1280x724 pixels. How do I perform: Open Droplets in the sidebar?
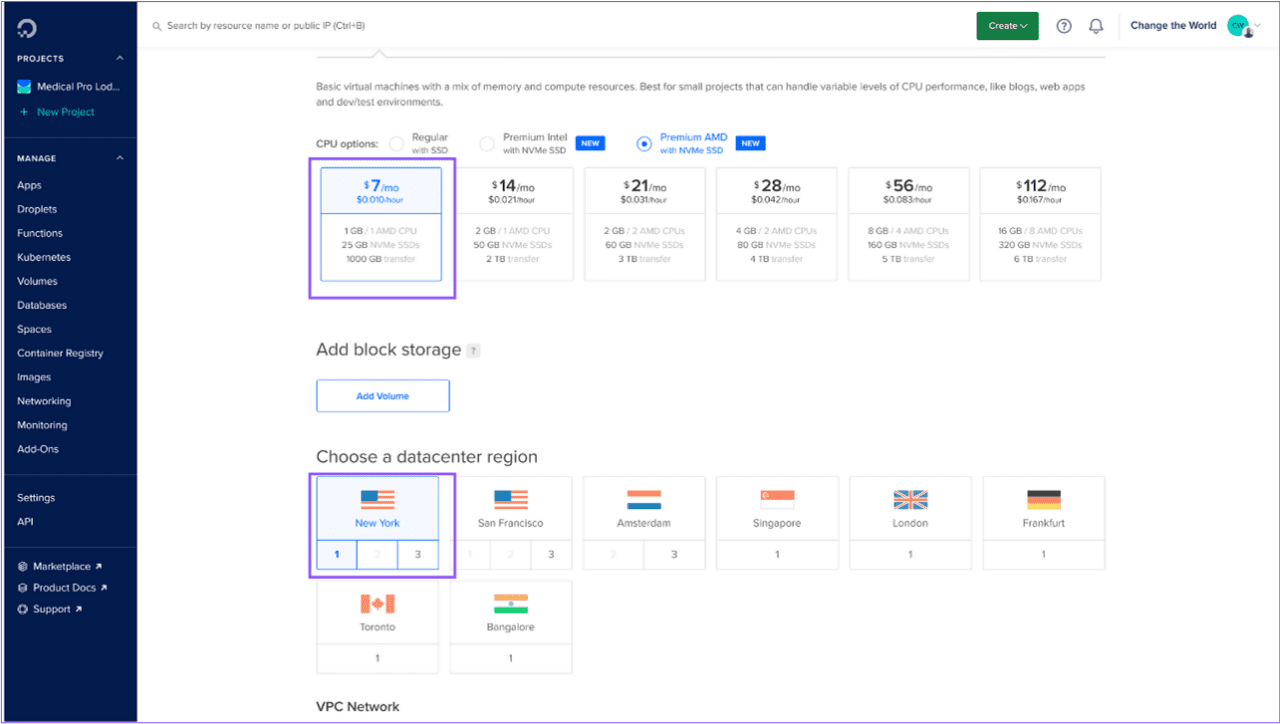coord(37,209)
